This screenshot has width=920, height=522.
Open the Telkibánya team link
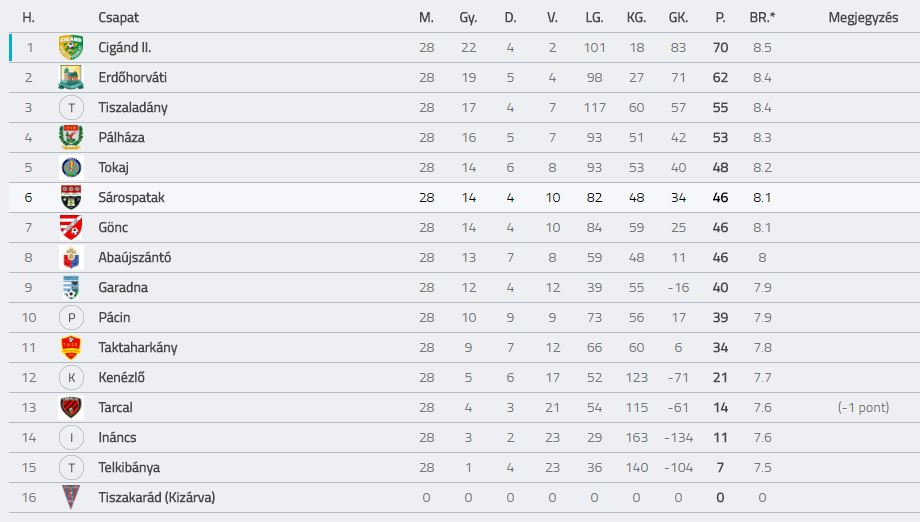[x=129, y=467]
